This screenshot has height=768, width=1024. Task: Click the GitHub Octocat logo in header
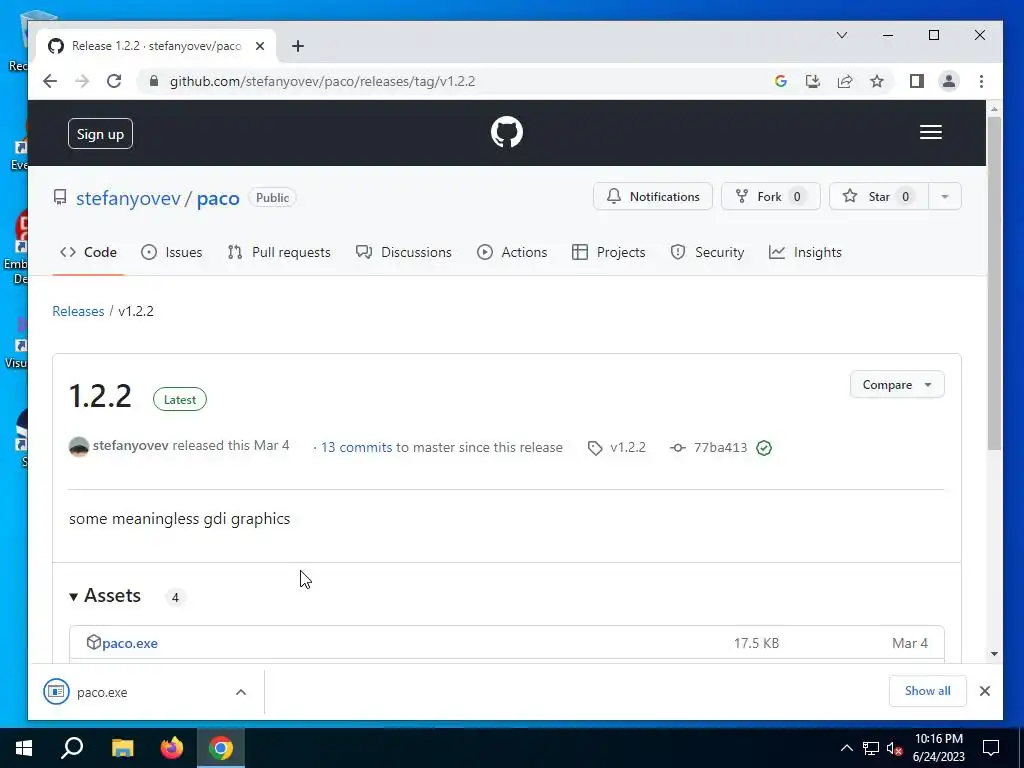click(507, 132)
